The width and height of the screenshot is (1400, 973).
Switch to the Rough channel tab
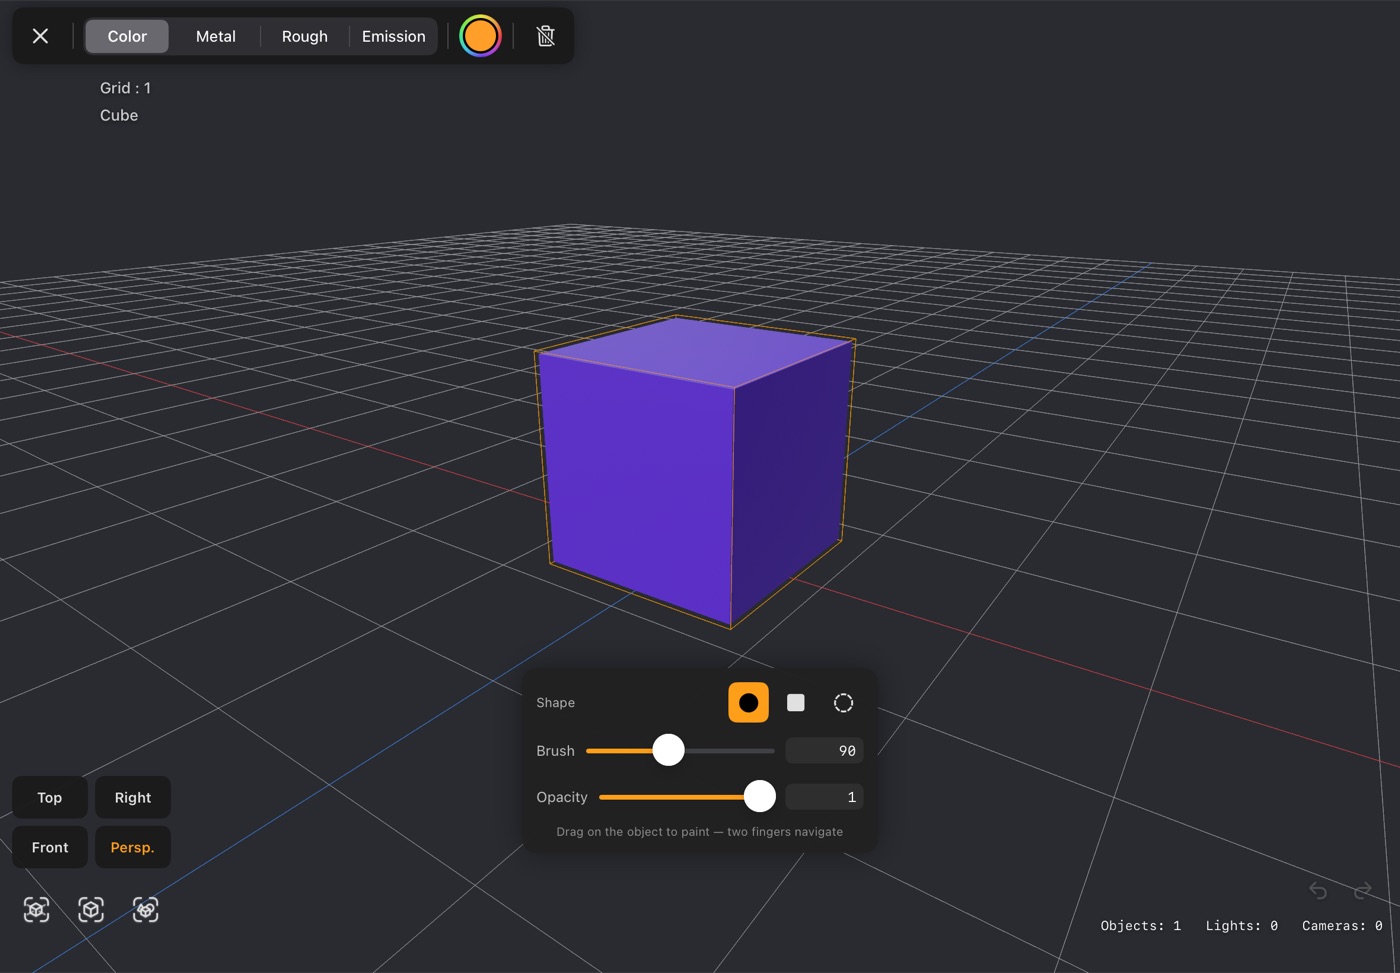pos(305,36)
